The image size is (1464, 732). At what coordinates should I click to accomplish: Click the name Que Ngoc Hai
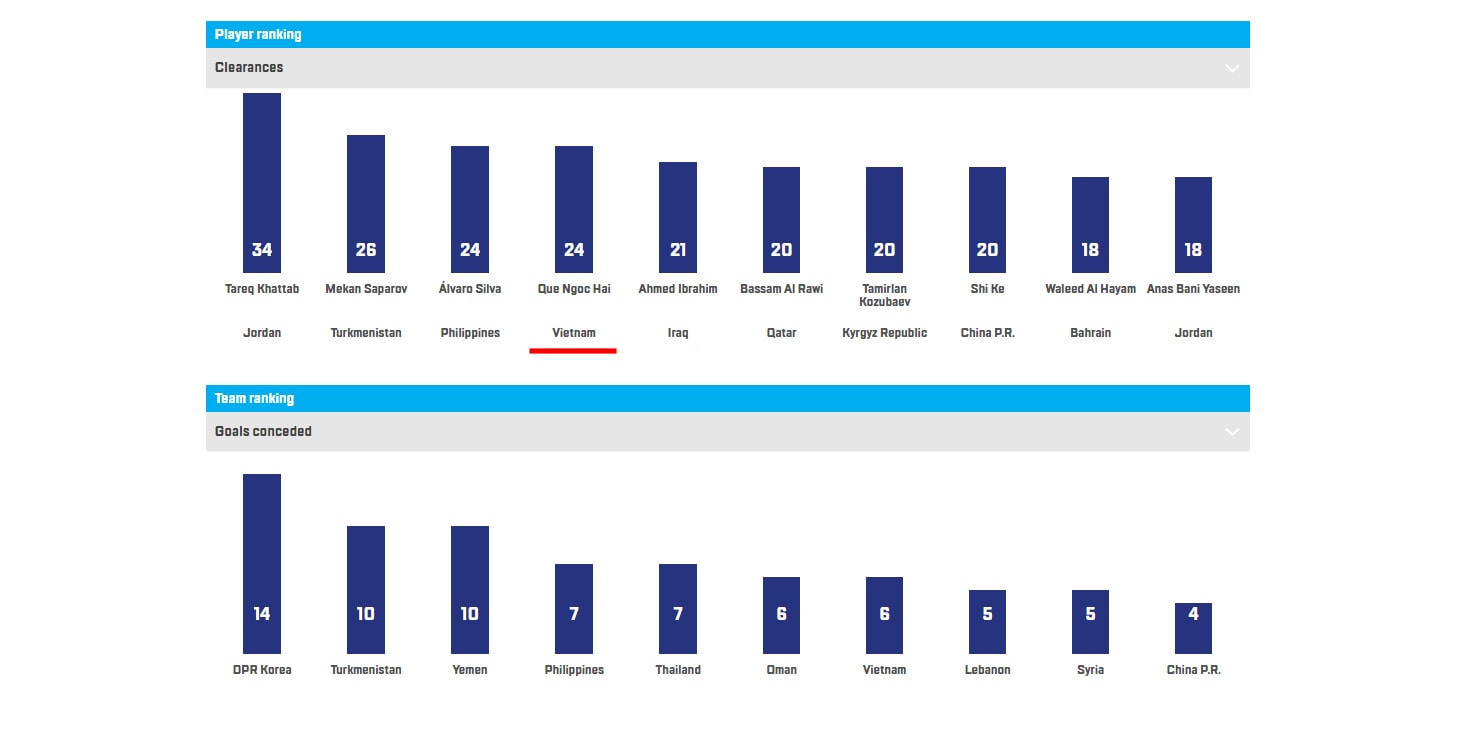click(x=574, y=289)
